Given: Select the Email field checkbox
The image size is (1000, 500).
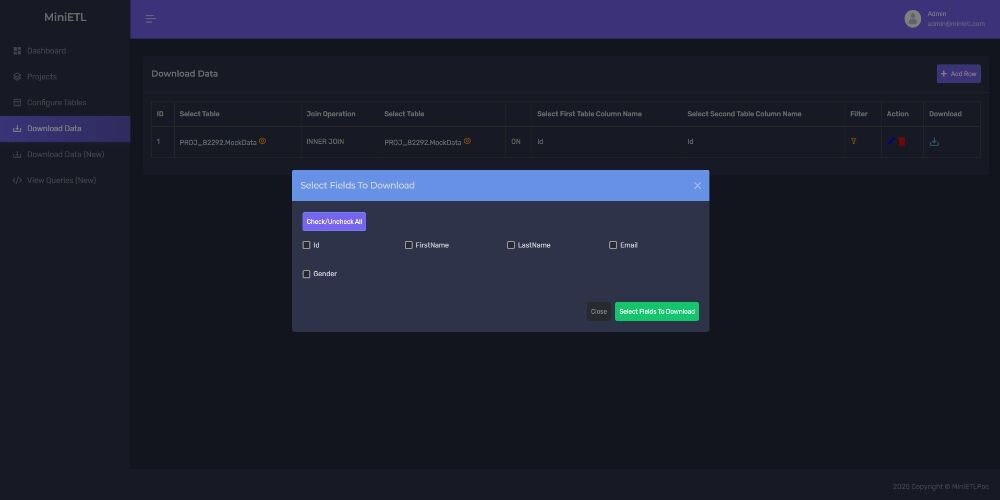Looking at the screenshot, I should coord(613,245).
